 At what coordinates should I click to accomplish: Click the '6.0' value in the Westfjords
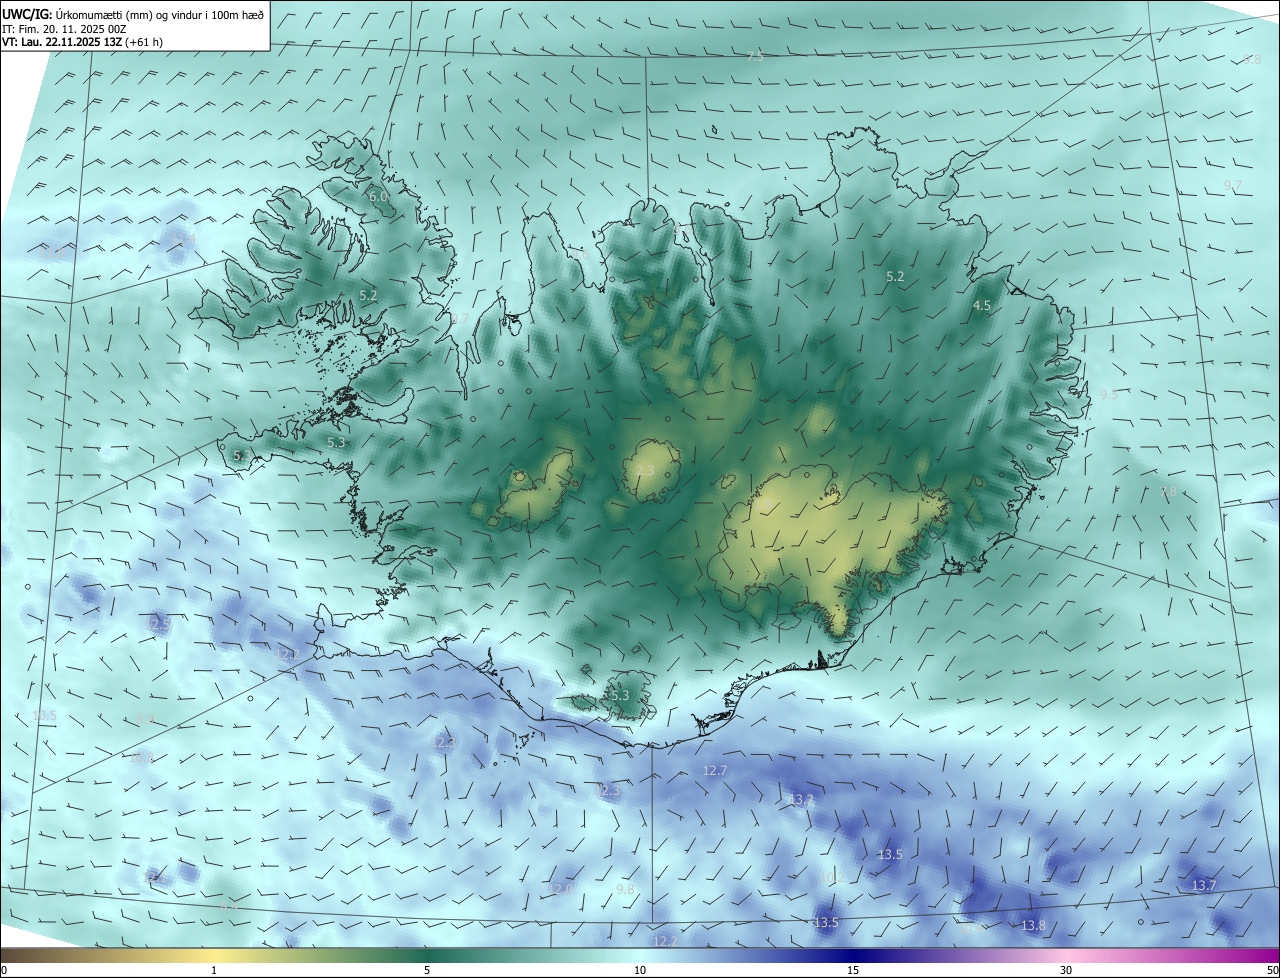378,197
